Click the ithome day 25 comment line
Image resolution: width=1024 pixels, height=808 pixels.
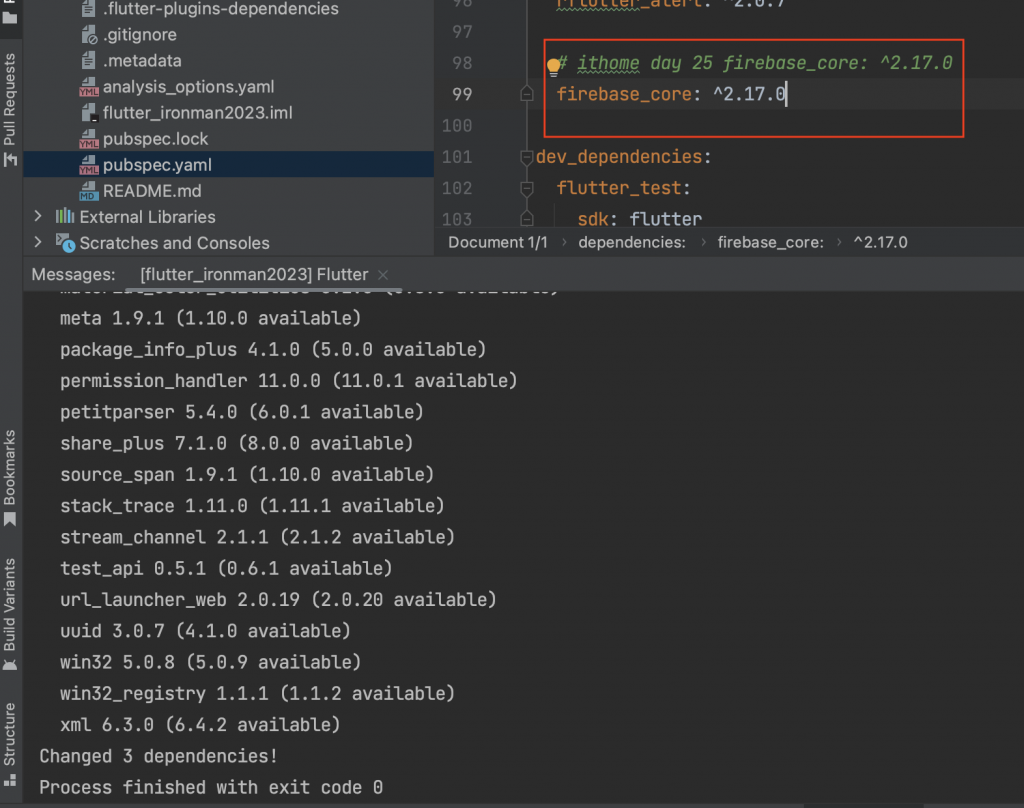click(756, 63)
